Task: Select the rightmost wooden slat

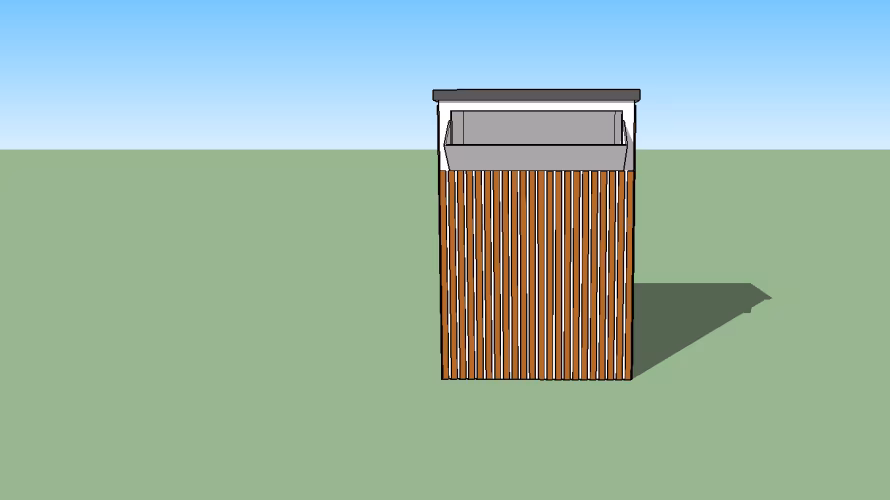Action: [627, 275]
